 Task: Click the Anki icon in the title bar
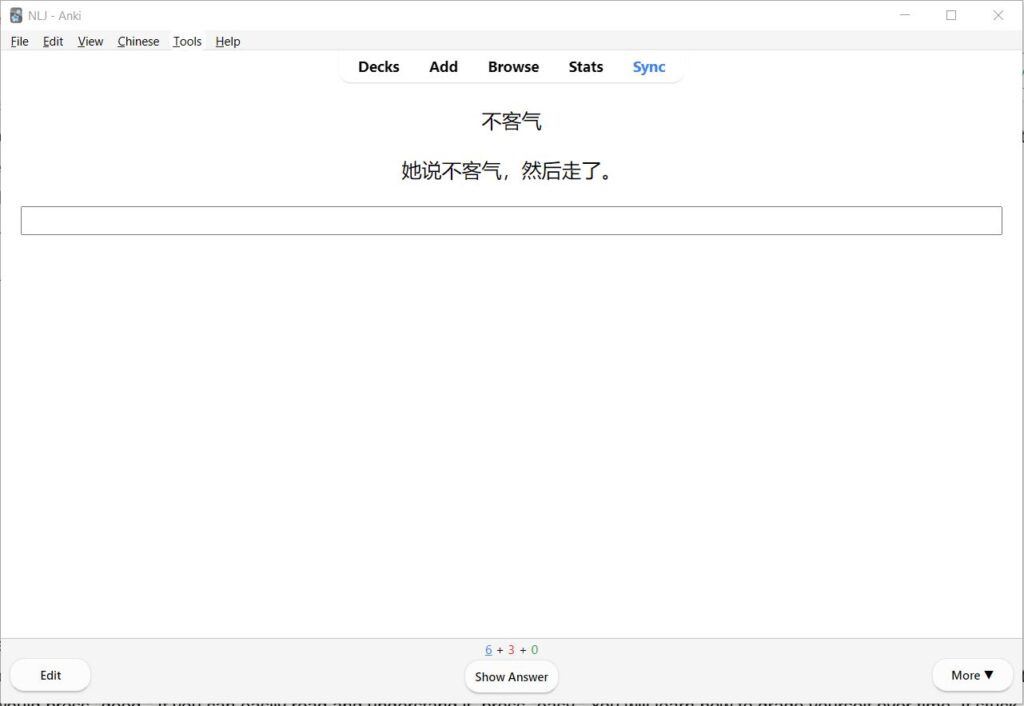click(x=14, y=15)
